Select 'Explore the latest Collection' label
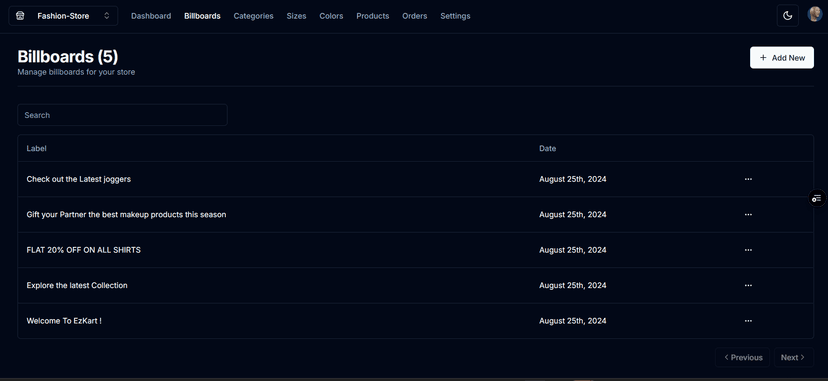828x381 pixels. [x=77, y=285]
